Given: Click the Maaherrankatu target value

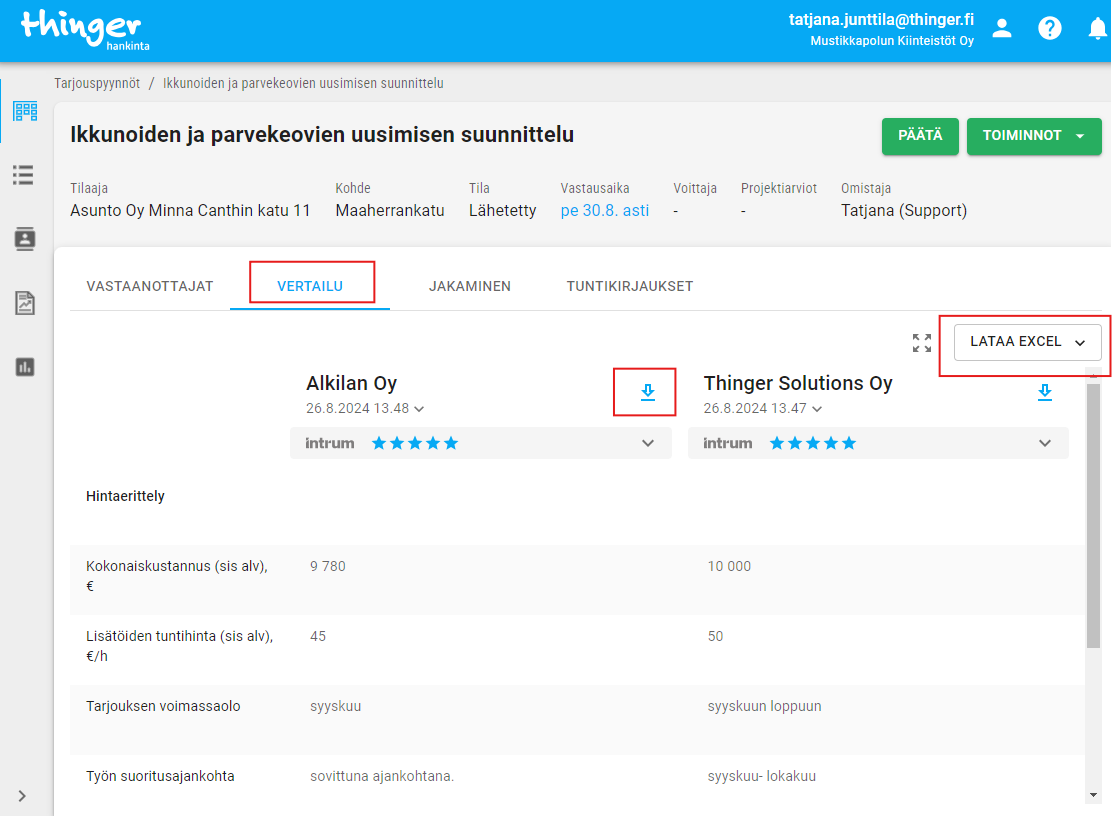Looking at the screenshot, I should click(390, 211).
